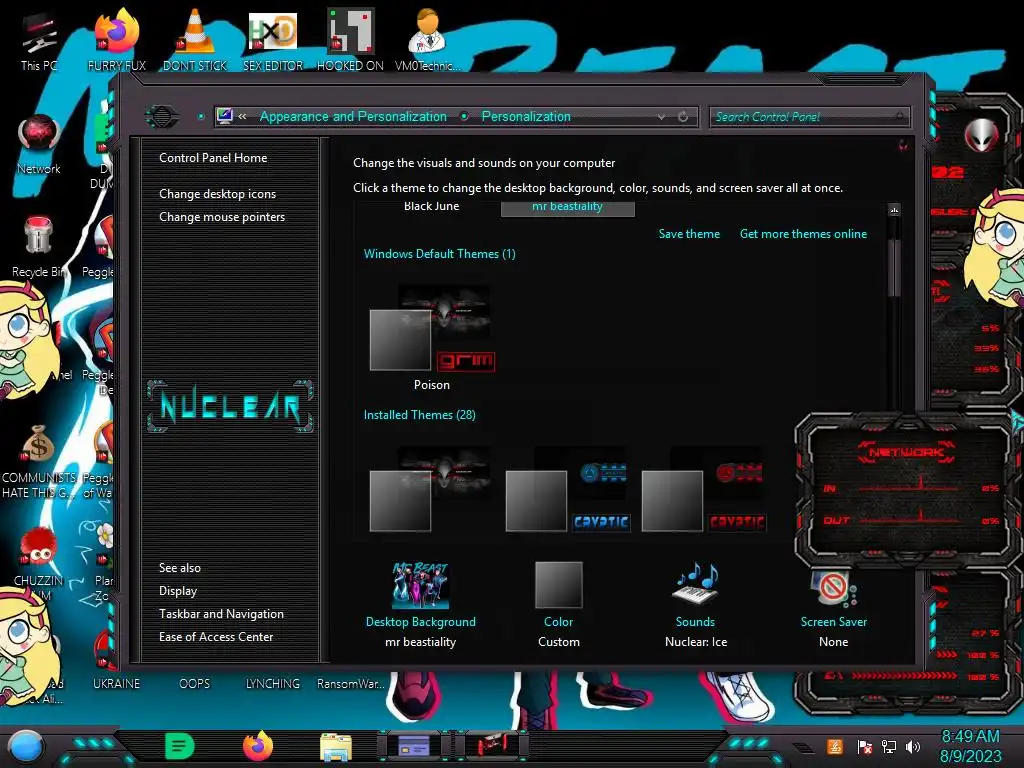Click the Alienware head gadget icon

click(x=981, y=135)
